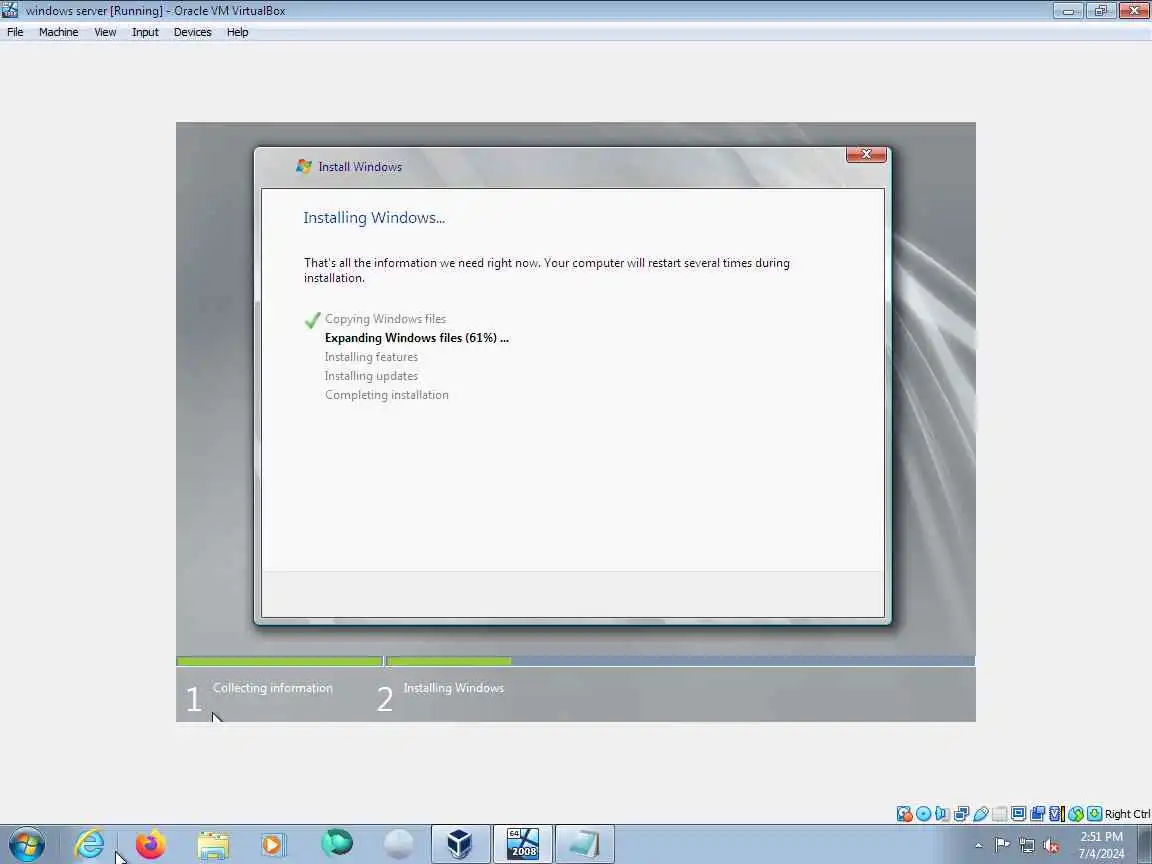Click the 'Installing Windows...' heading
Image resolution: width=1152 pixels, height=864 pixels.
pos(374,217)
